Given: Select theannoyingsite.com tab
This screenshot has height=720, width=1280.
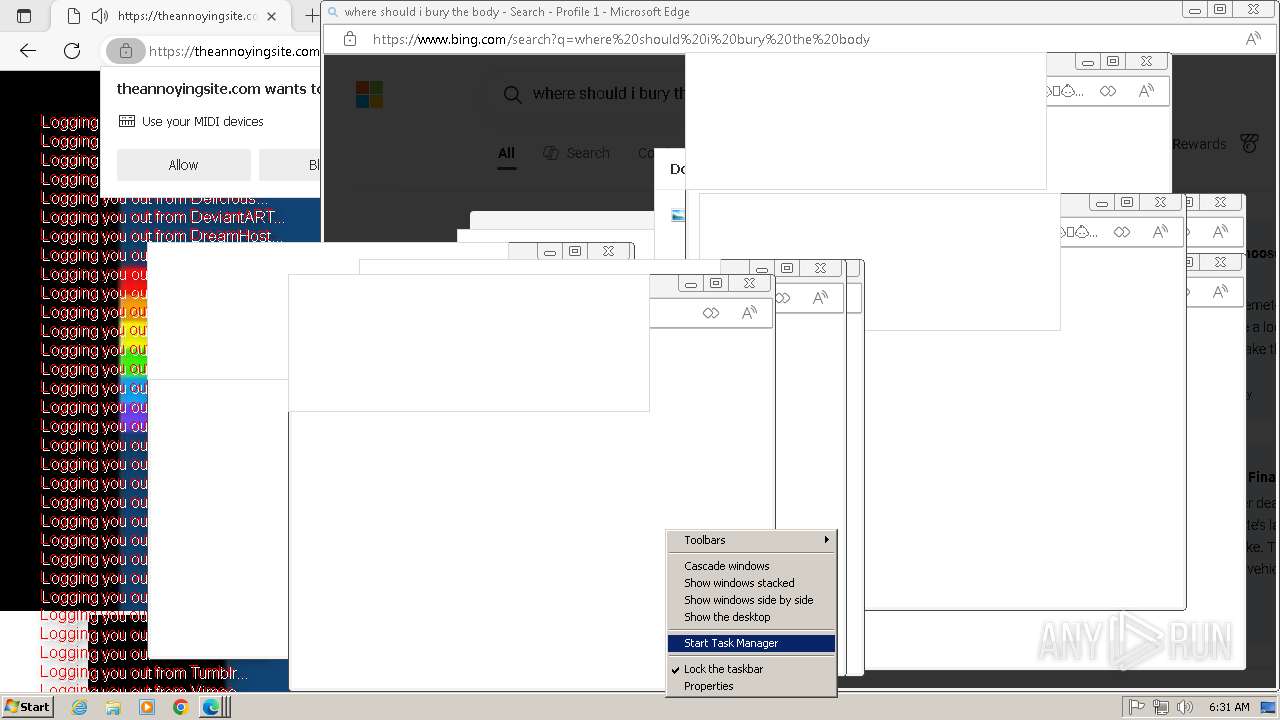Looking at the screenshot, I should (172, 16).
